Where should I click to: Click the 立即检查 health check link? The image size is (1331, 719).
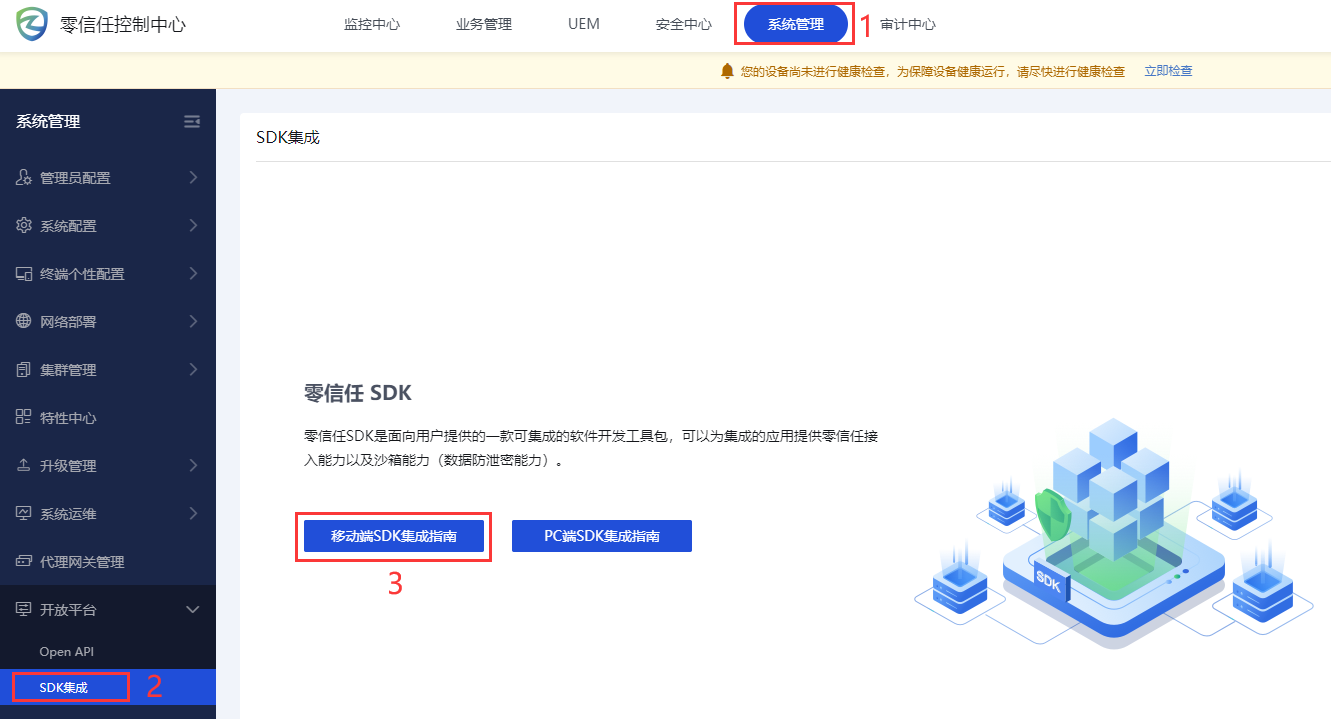(x=1167, y=70)
